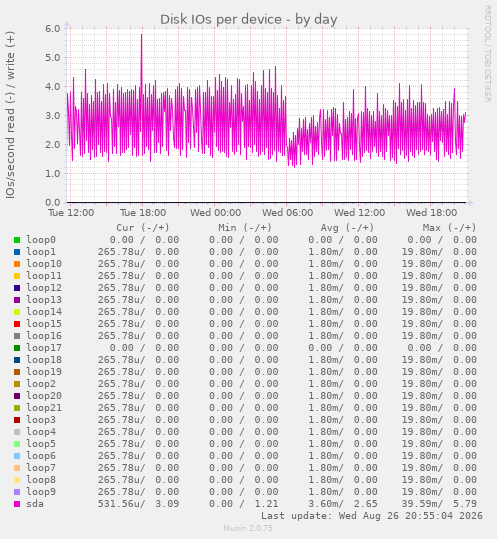Click the '3.0' y-axis label

53,116
